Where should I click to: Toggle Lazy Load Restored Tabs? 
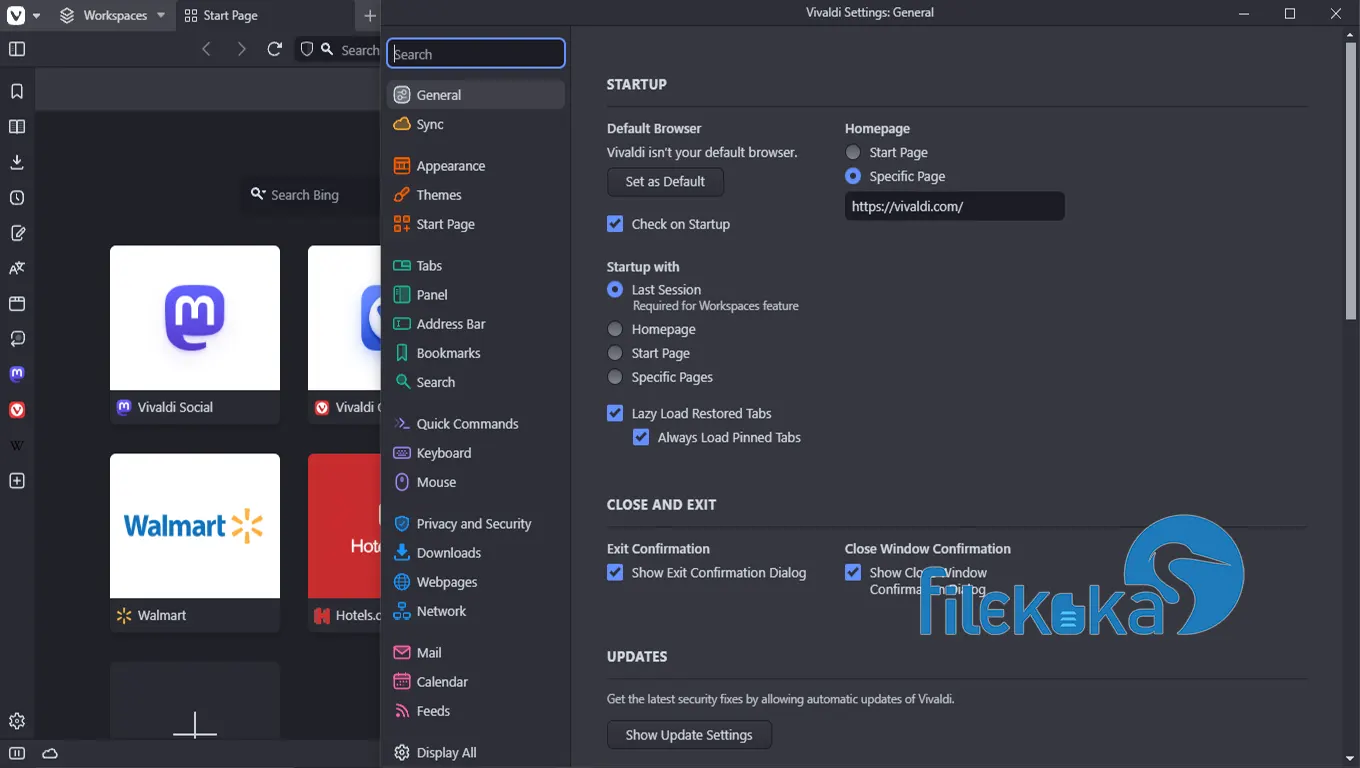tap(615, 413)
